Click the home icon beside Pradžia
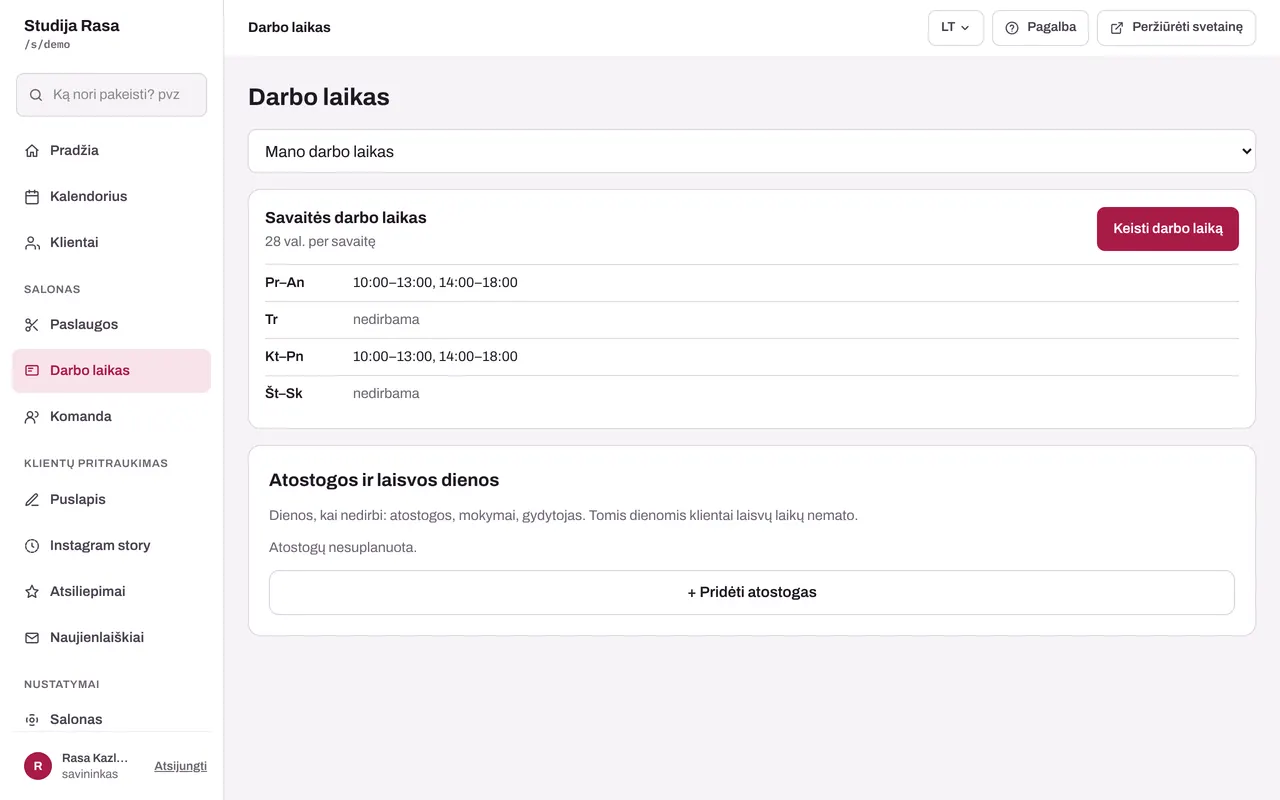Image resolution: width=1280 pixels, height=800 pixels. (x=32, y=151)
